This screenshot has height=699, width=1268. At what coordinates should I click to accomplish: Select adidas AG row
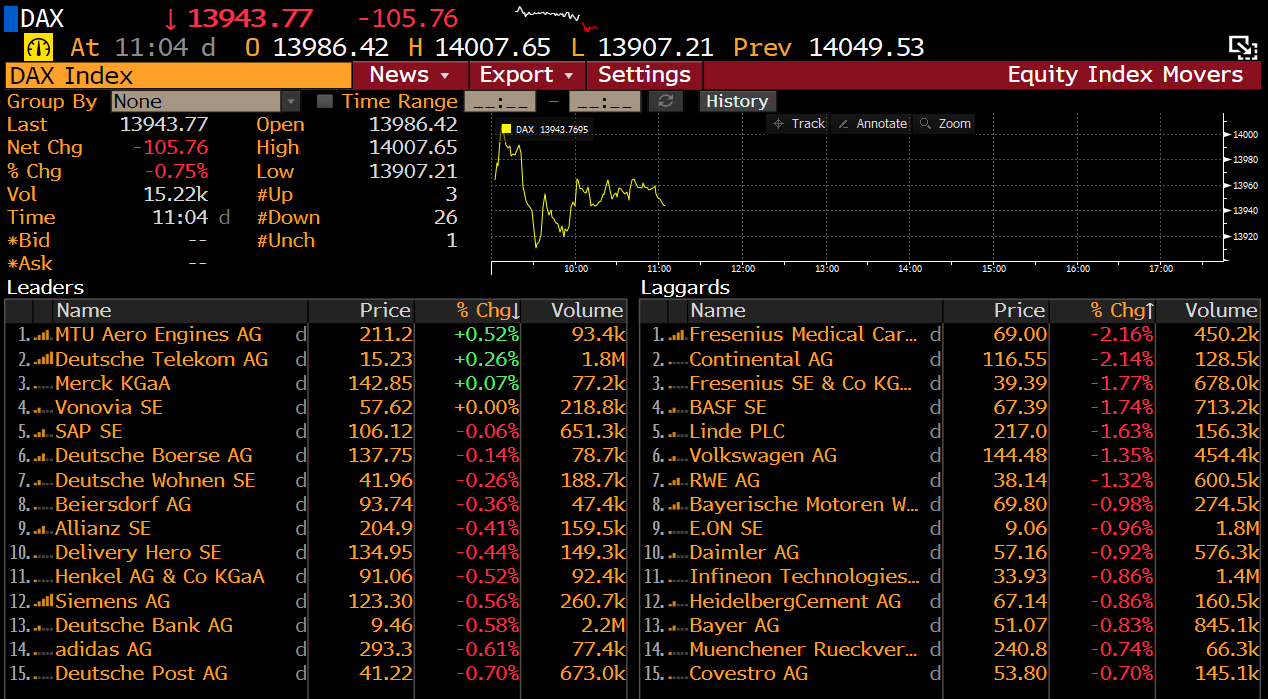(x=316, y=649)
